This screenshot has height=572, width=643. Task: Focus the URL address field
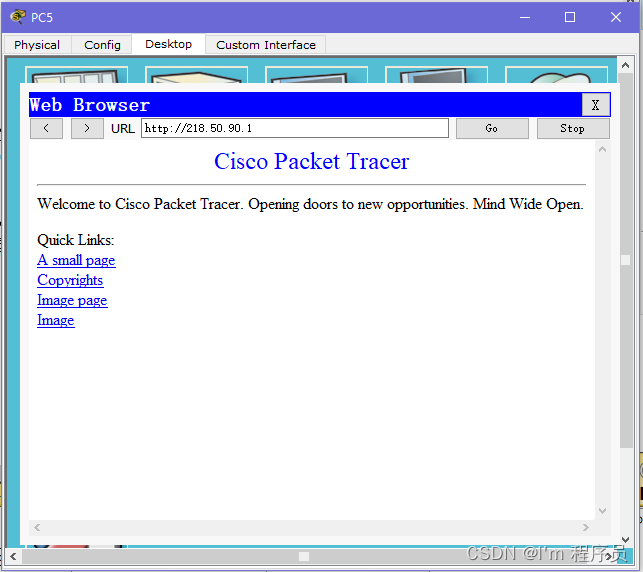click(295, 128)
